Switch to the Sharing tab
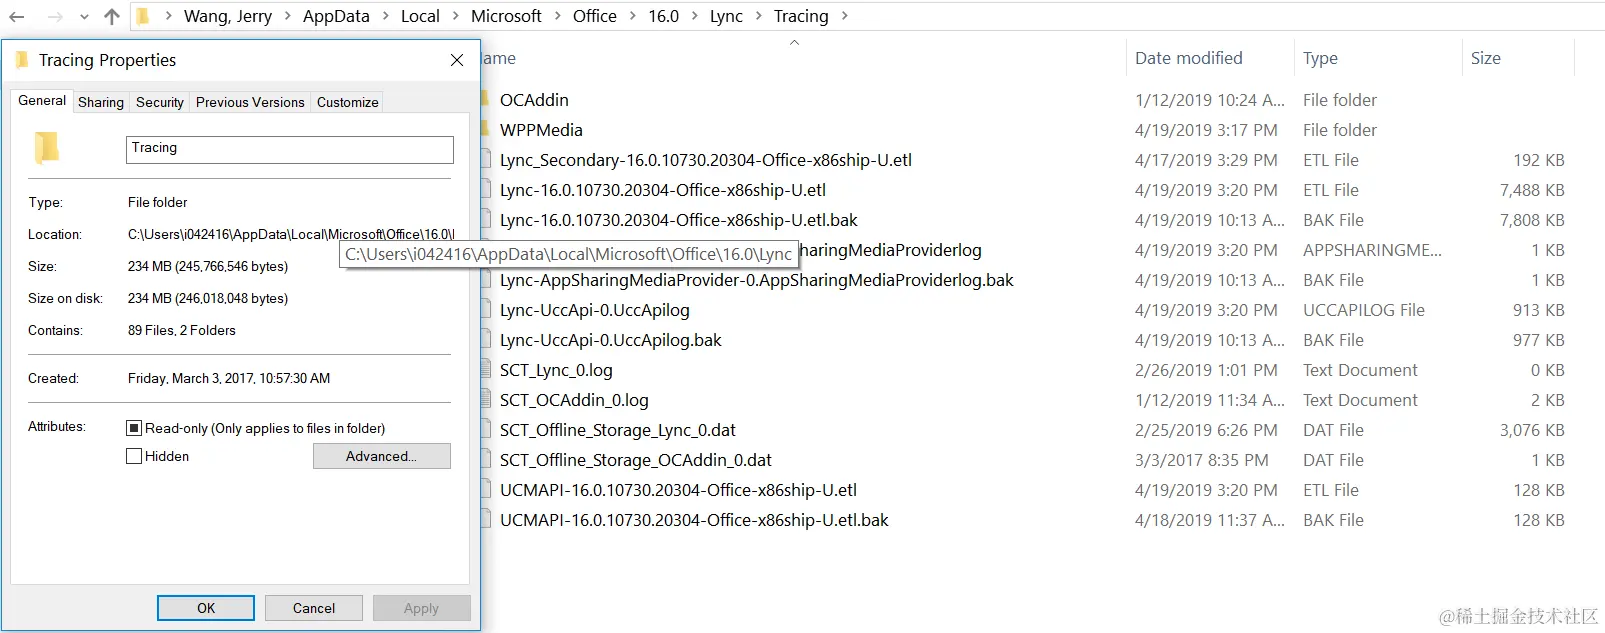 101,102
